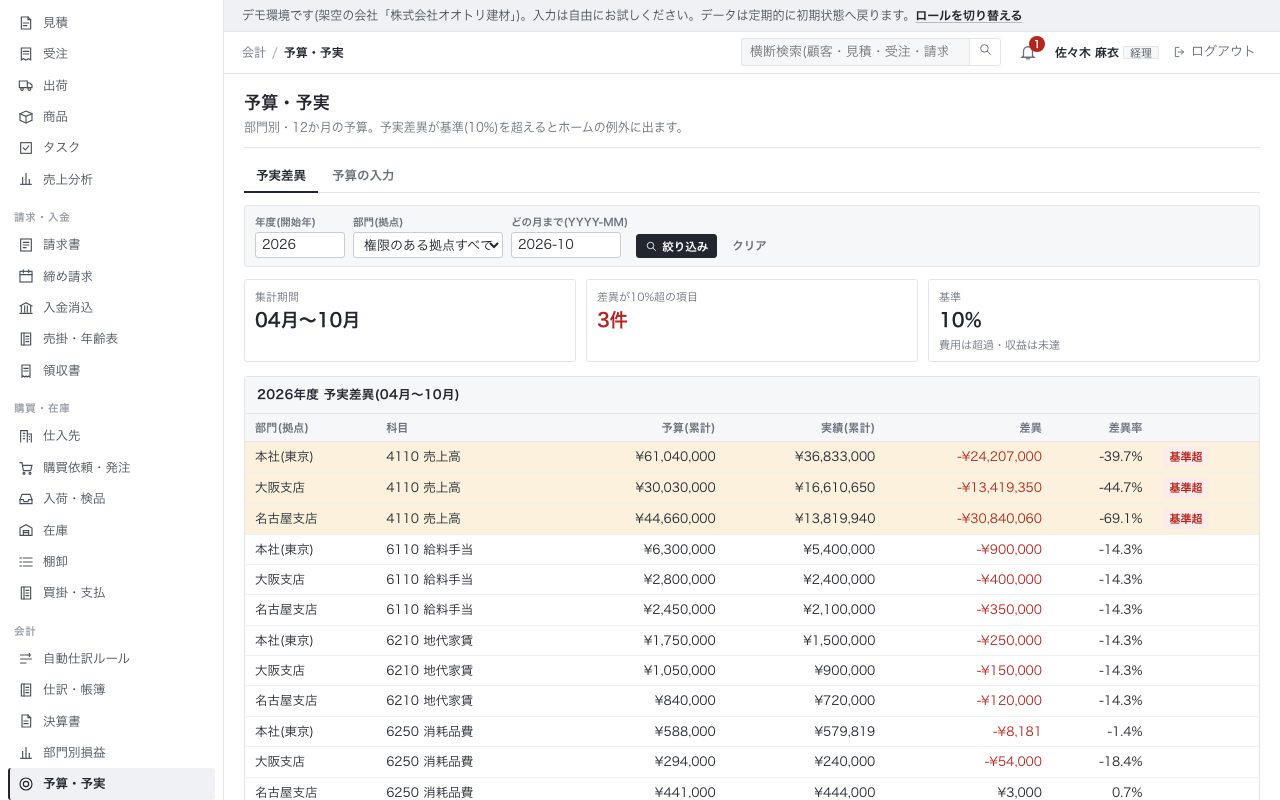Select 予算・予実 in the sidebar
This screenshot has height=800, width=1280.
click(111, 784)
